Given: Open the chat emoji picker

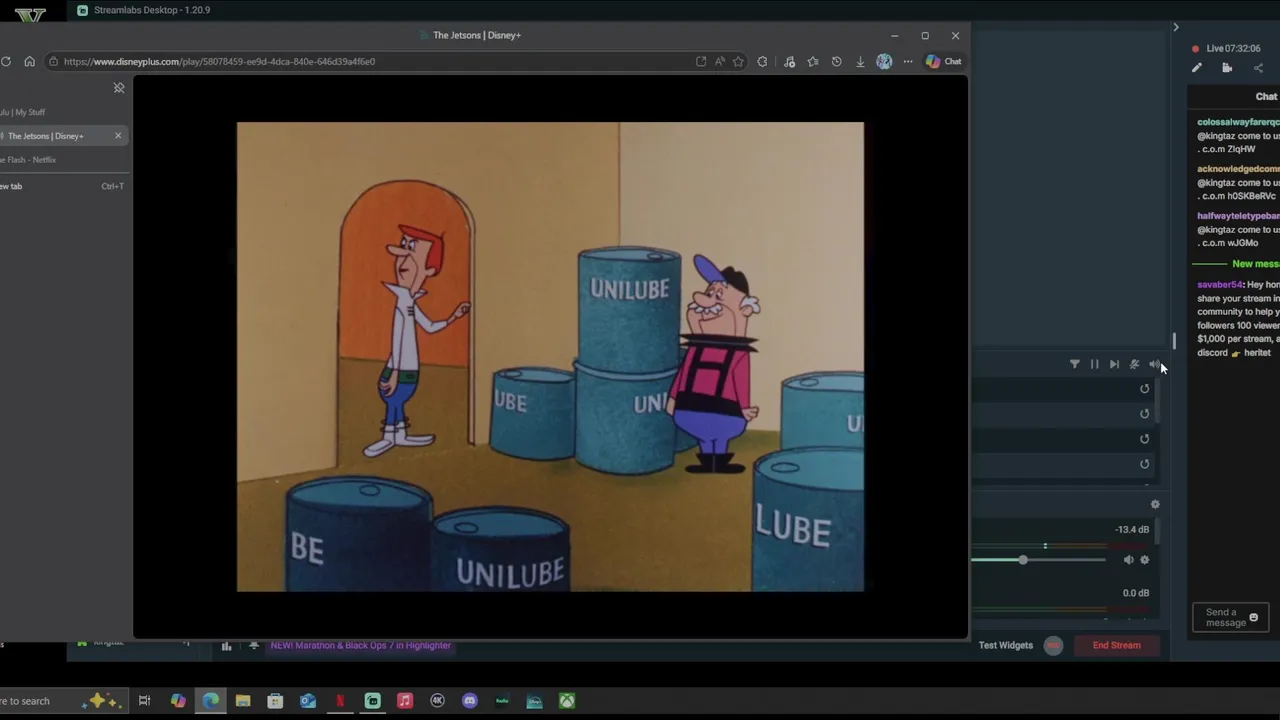Looking at the screenshot, I should pyautogui.click(x=1254, y=618).
